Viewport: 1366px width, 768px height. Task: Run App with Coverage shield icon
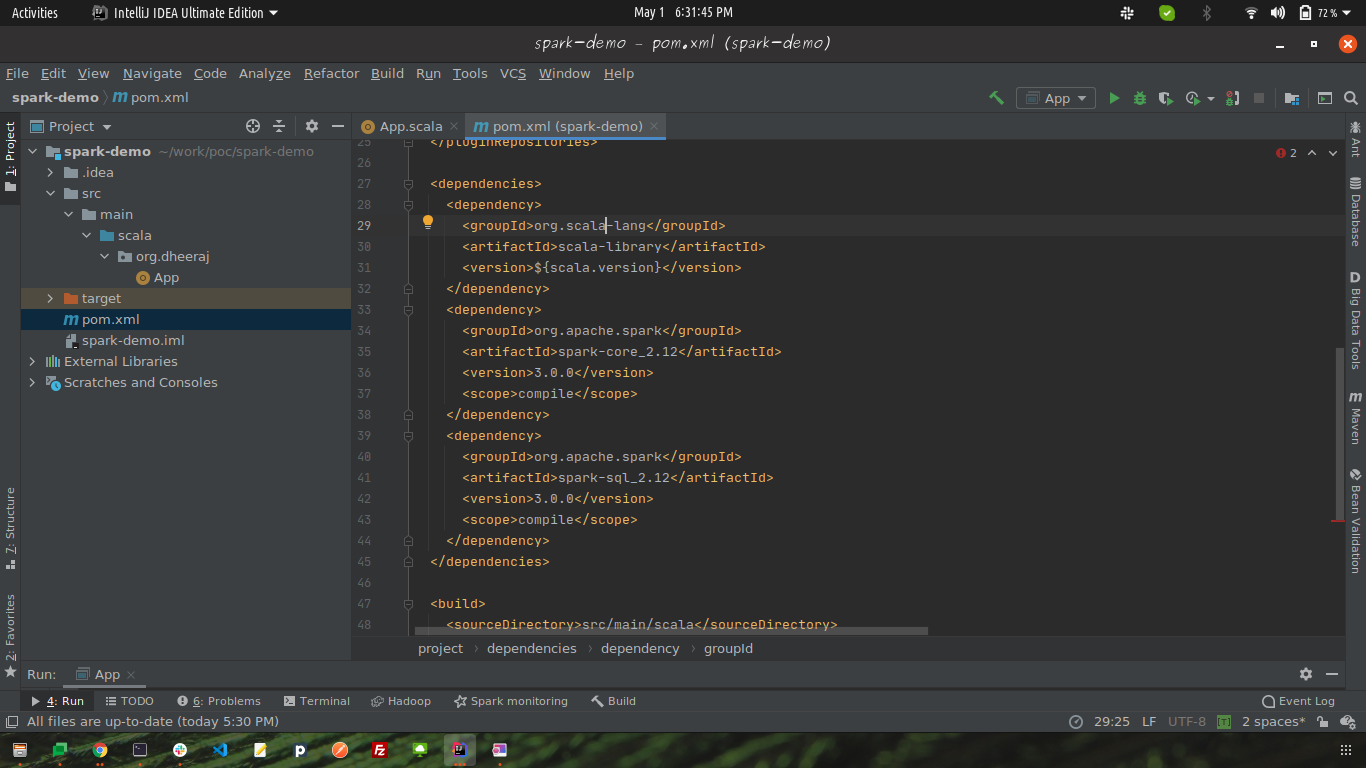pos(1165,98)
